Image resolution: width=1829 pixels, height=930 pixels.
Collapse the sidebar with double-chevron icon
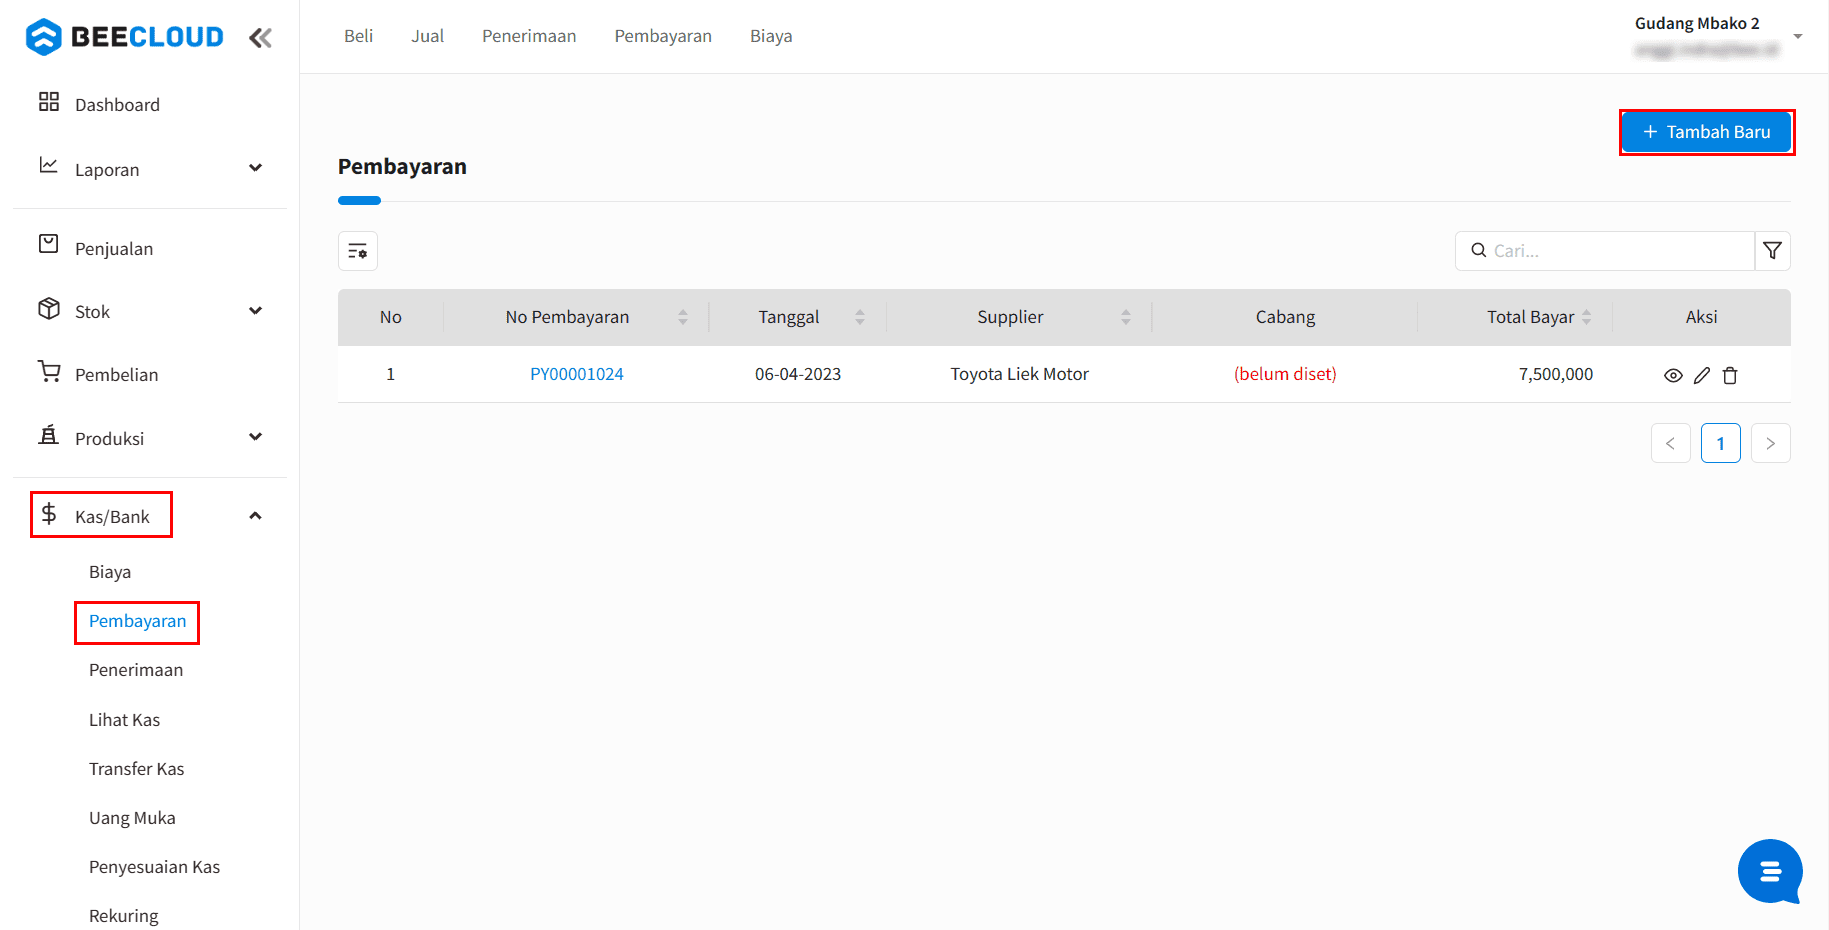click(x=260, y=38)
